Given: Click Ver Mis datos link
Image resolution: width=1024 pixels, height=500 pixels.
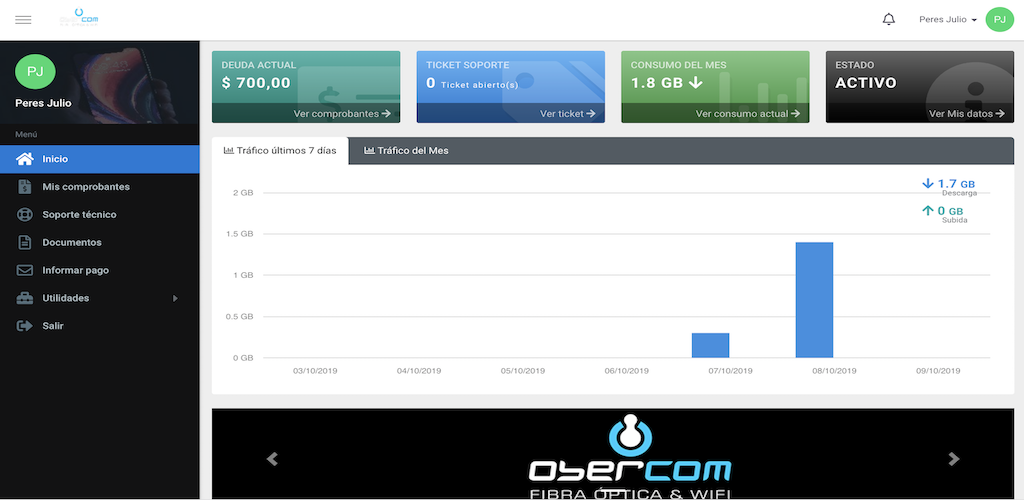Looking at the screenshot, I should pyautogui.click(x=967, y=114).
